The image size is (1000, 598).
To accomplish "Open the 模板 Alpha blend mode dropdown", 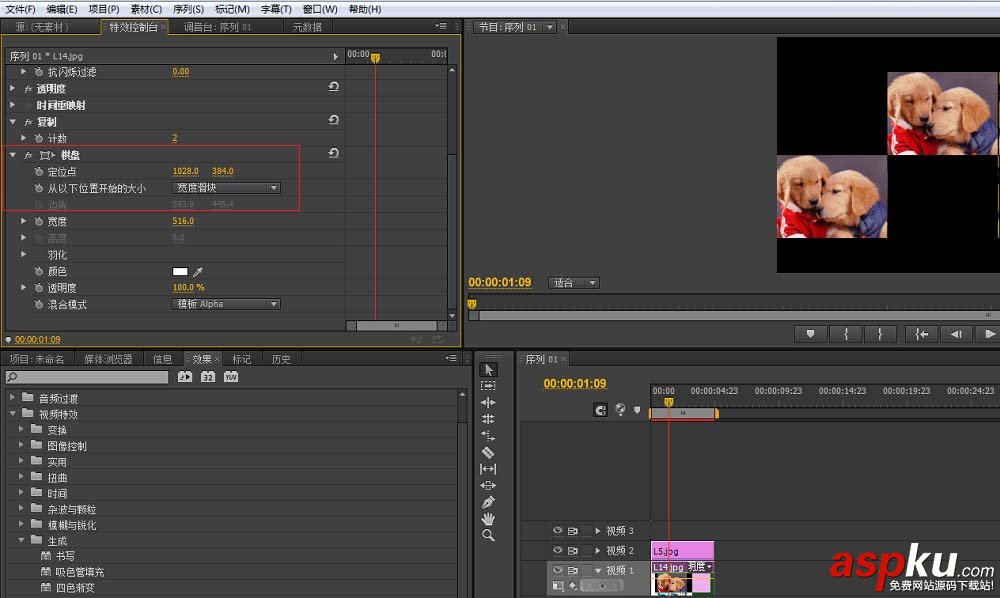I will coord(226,304).
